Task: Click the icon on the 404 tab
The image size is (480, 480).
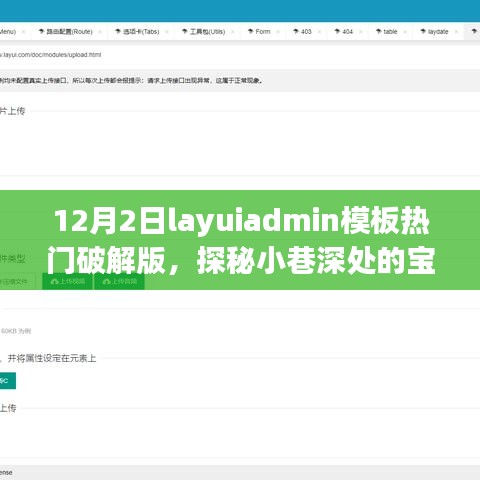Action: click(337, 31)
